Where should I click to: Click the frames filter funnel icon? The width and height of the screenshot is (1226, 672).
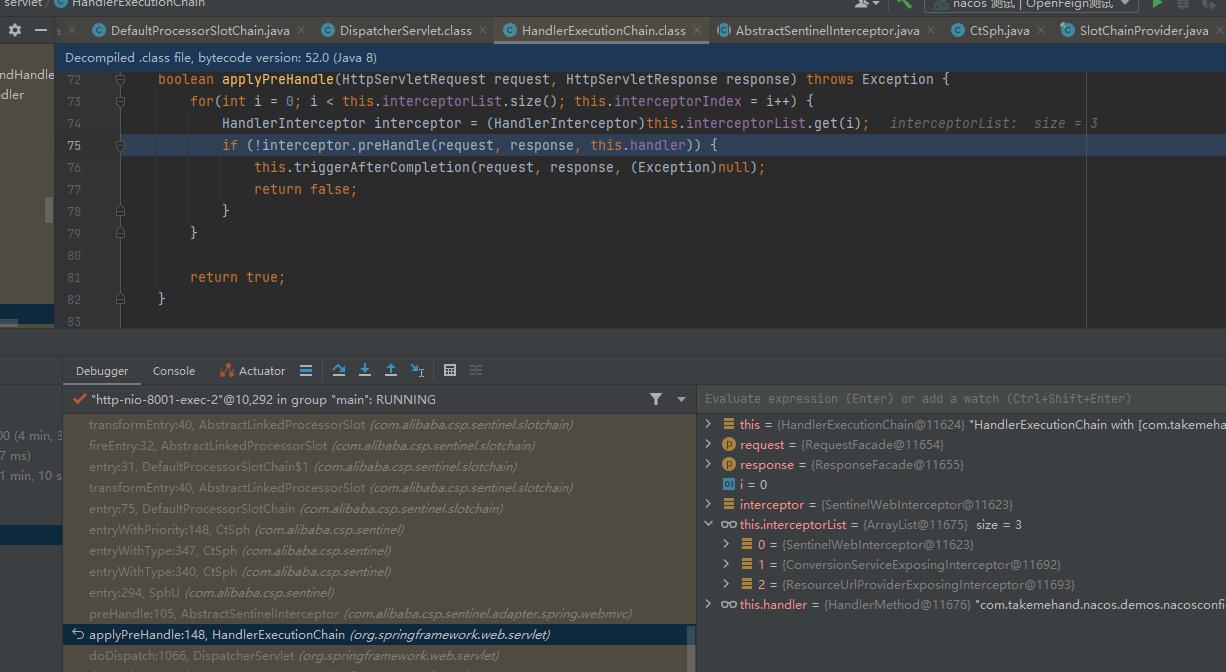pyautogui.click(x=656, y=399)
